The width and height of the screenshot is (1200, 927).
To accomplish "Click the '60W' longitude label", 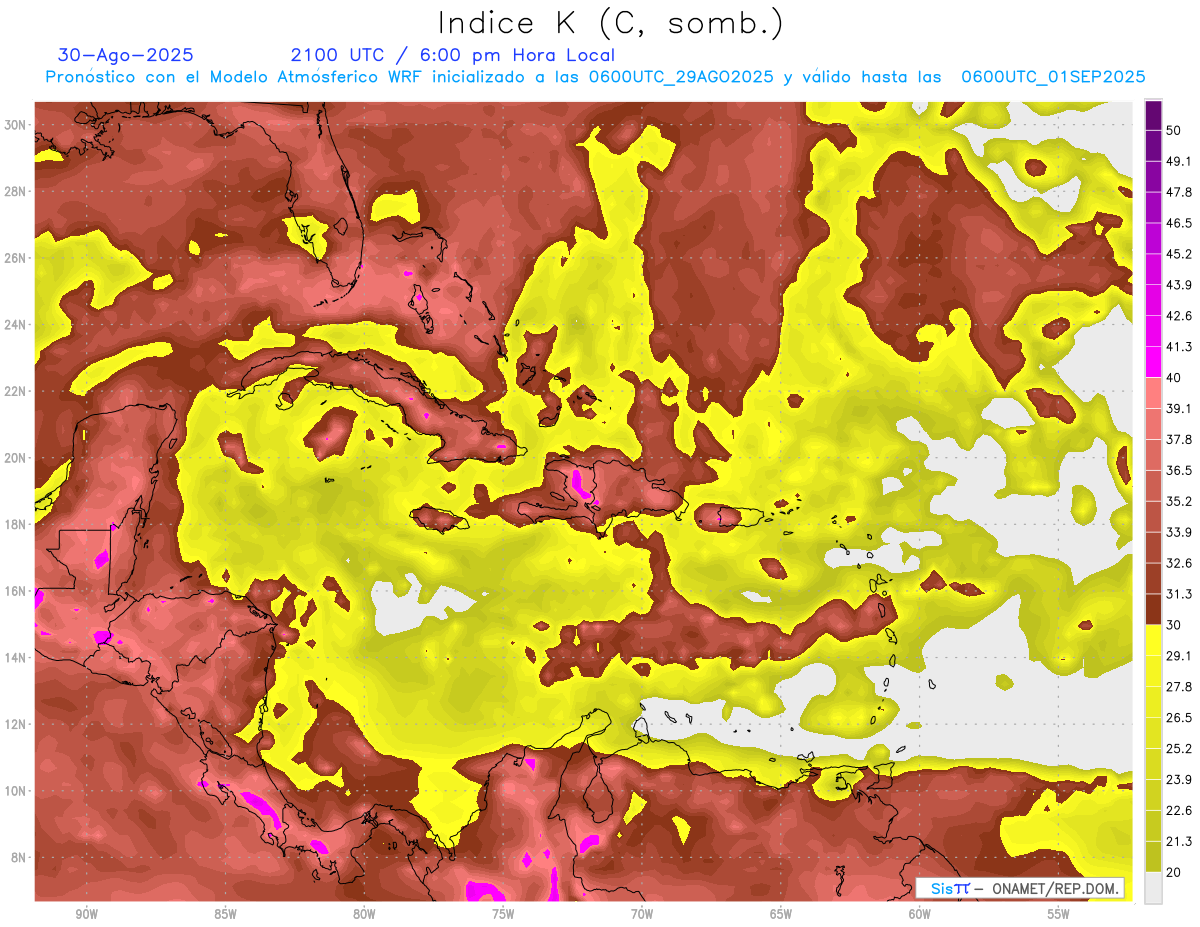I will click(x=920, y=915).
